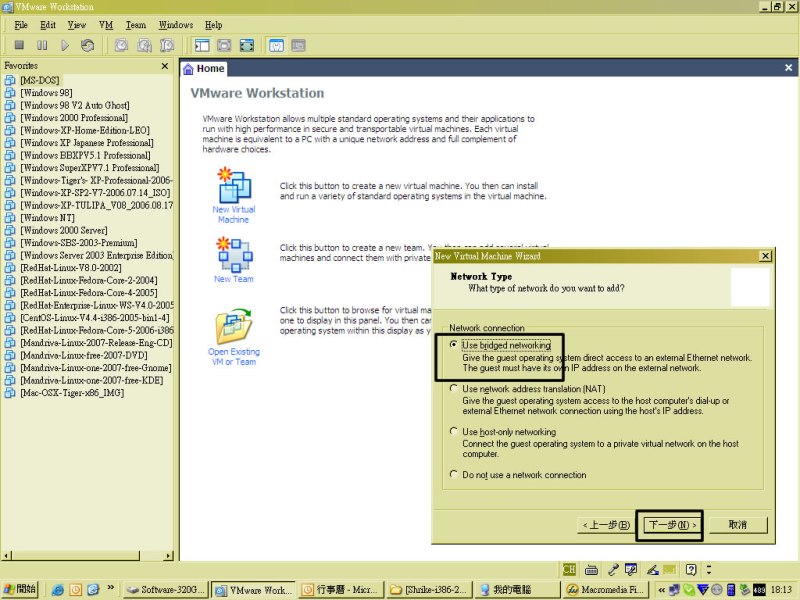Select the Summary view toolbar icon

(x=276, y=45)
